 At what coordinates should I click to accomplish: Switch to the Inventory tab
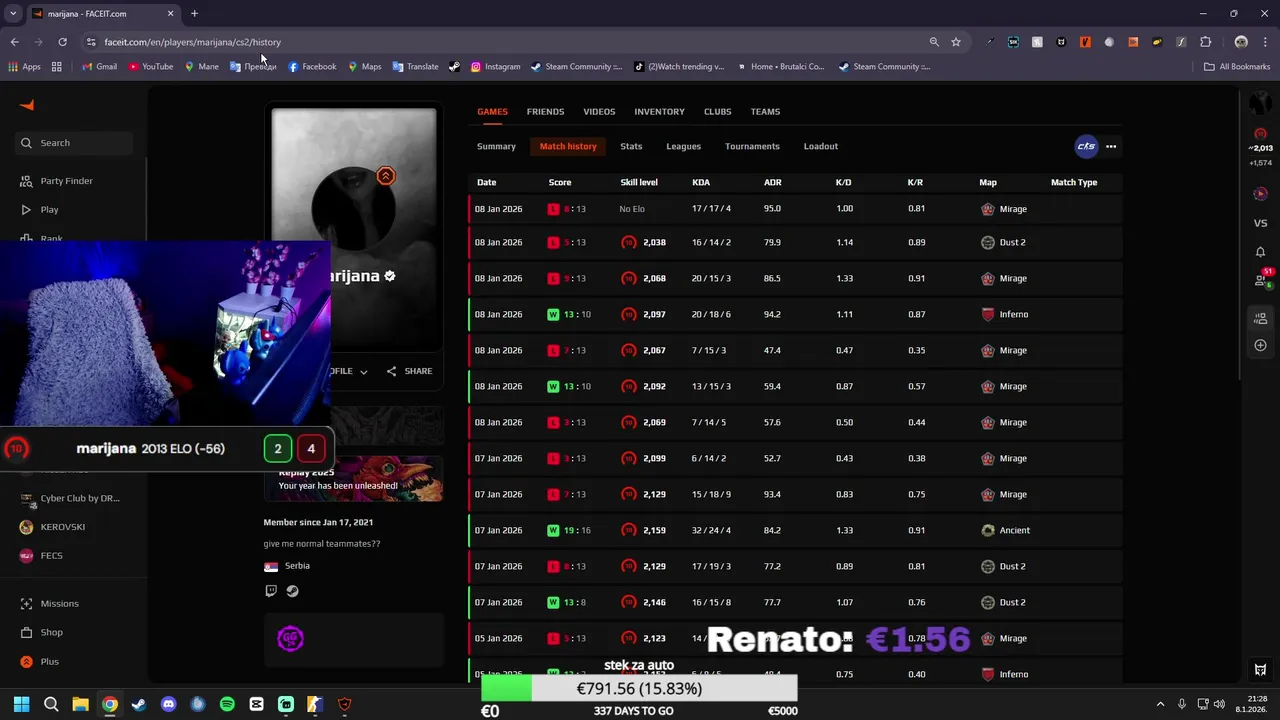coord(659,112)
